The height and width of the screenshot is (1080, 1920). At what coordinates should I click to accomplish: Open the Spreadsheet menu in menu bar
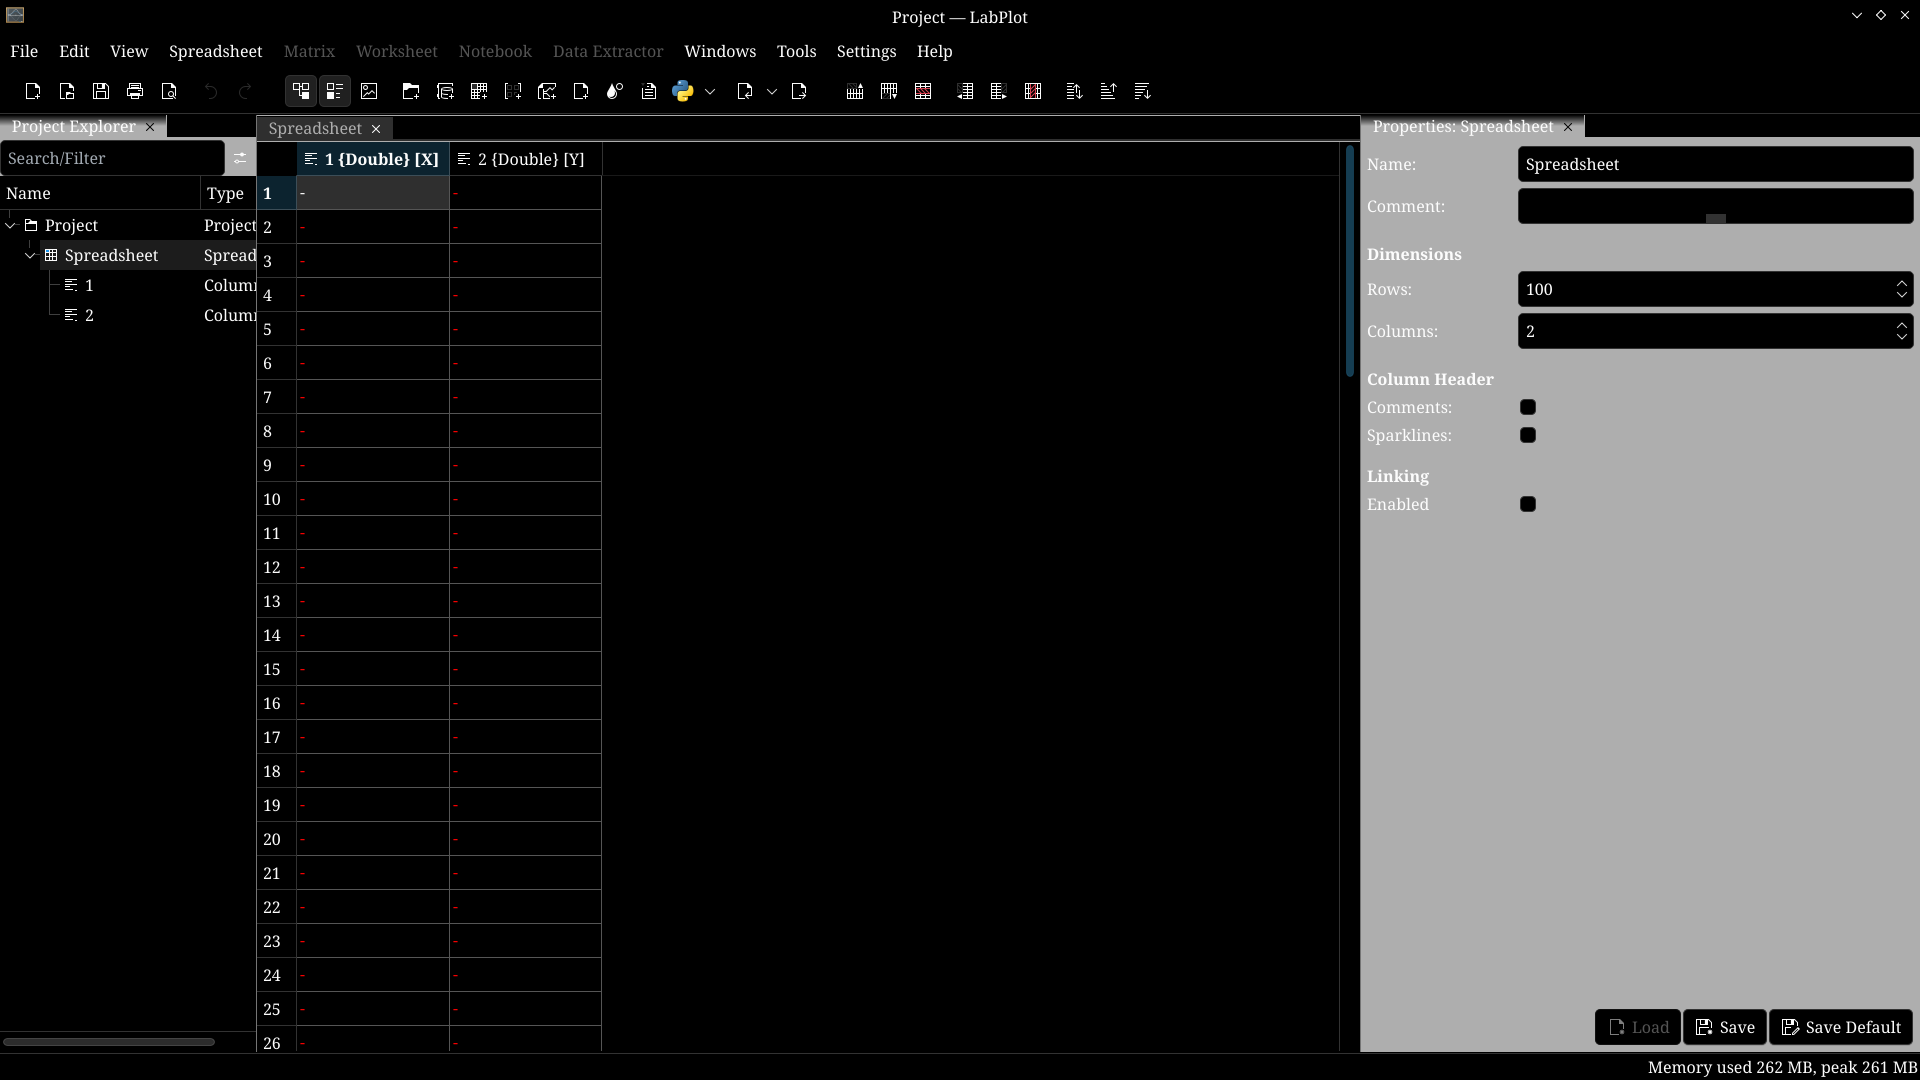click(x=215, y=51)
